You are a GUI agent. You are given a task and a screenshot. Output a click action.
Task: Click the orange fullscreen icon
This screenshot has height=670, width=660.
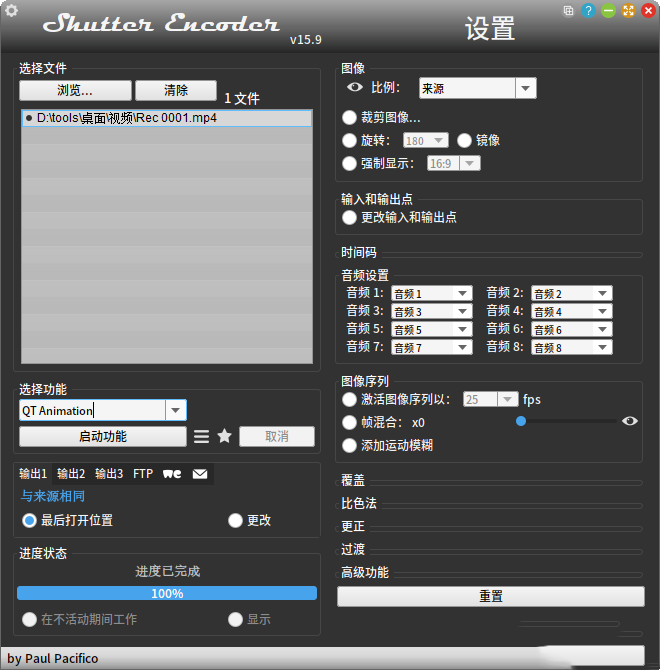[628, 11]
